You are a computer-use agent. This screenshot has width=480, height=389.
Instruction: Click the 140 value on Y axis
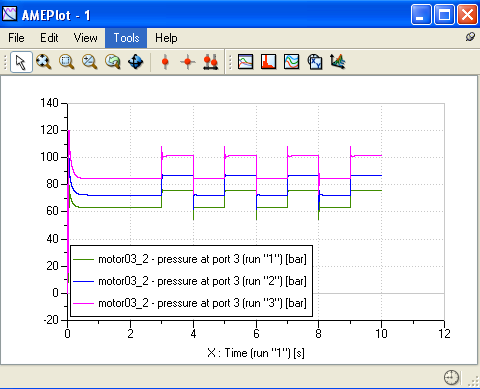tap(50, 103)
